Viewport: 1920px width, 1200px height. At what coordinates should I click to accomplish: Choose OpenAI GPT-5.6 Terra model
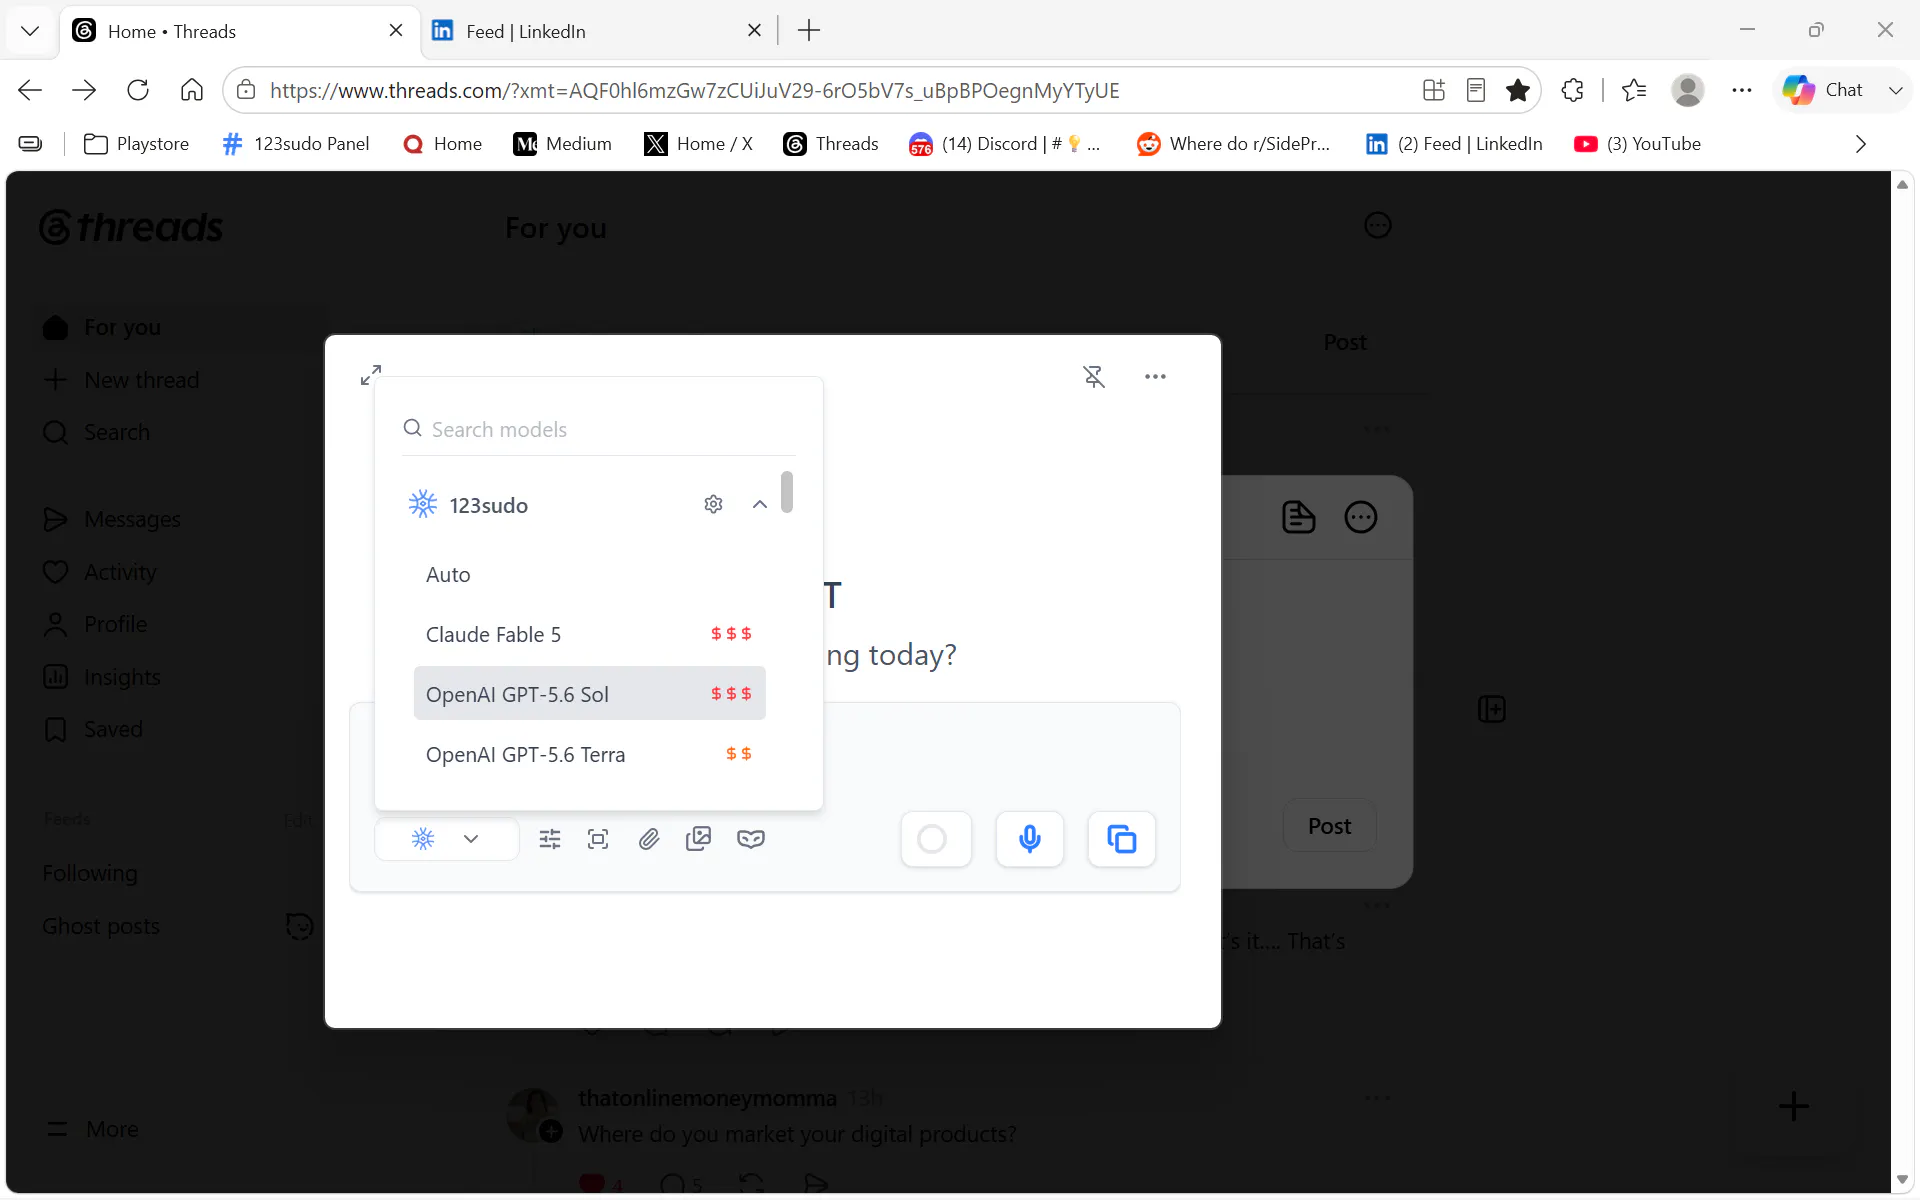pos(590,754)
